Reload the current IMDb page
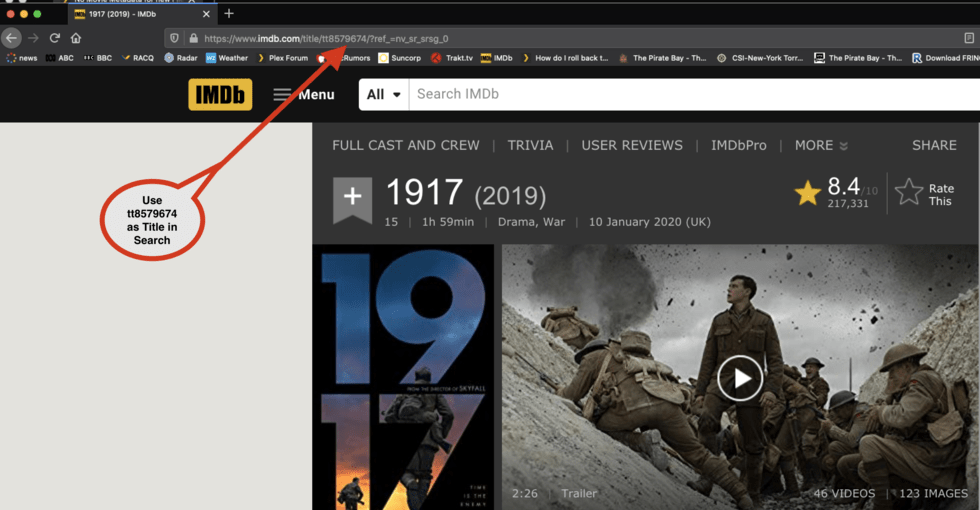The width and height of the screenshot is (980, 510). click(54, 38)
